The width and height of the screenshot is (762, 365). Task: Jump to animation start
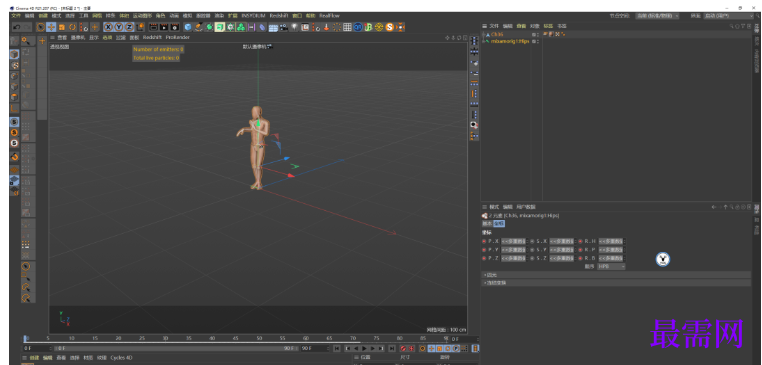(x=336, y=348)
